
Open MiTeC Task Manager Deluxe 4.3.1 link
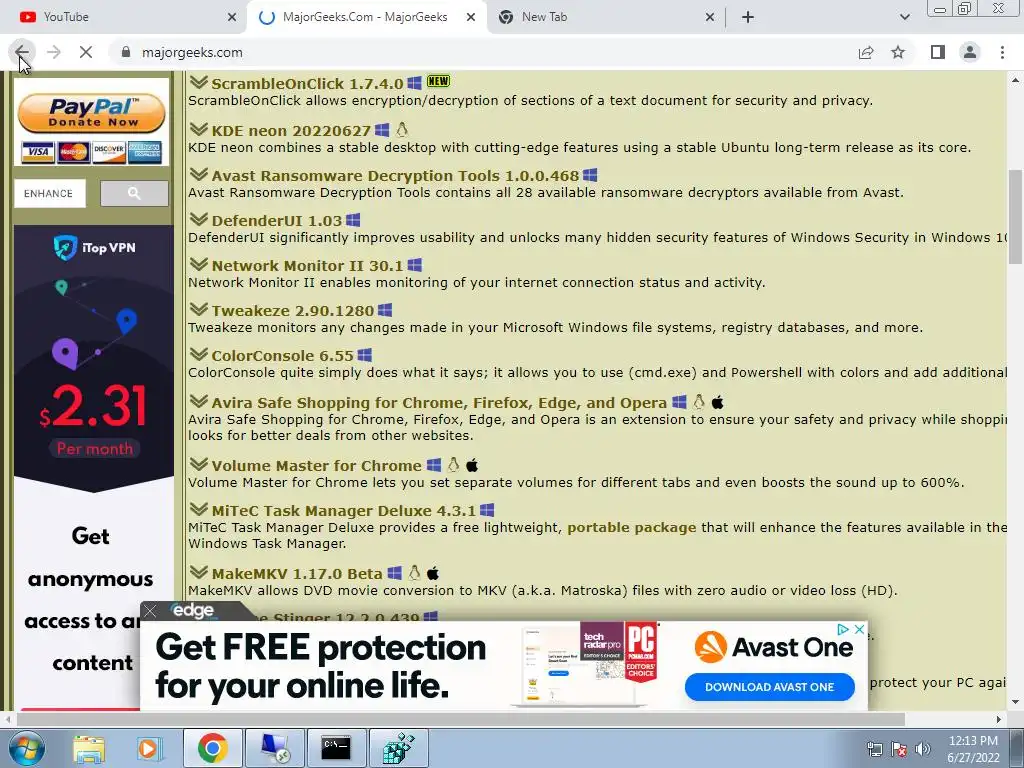(x=344, y=511)
